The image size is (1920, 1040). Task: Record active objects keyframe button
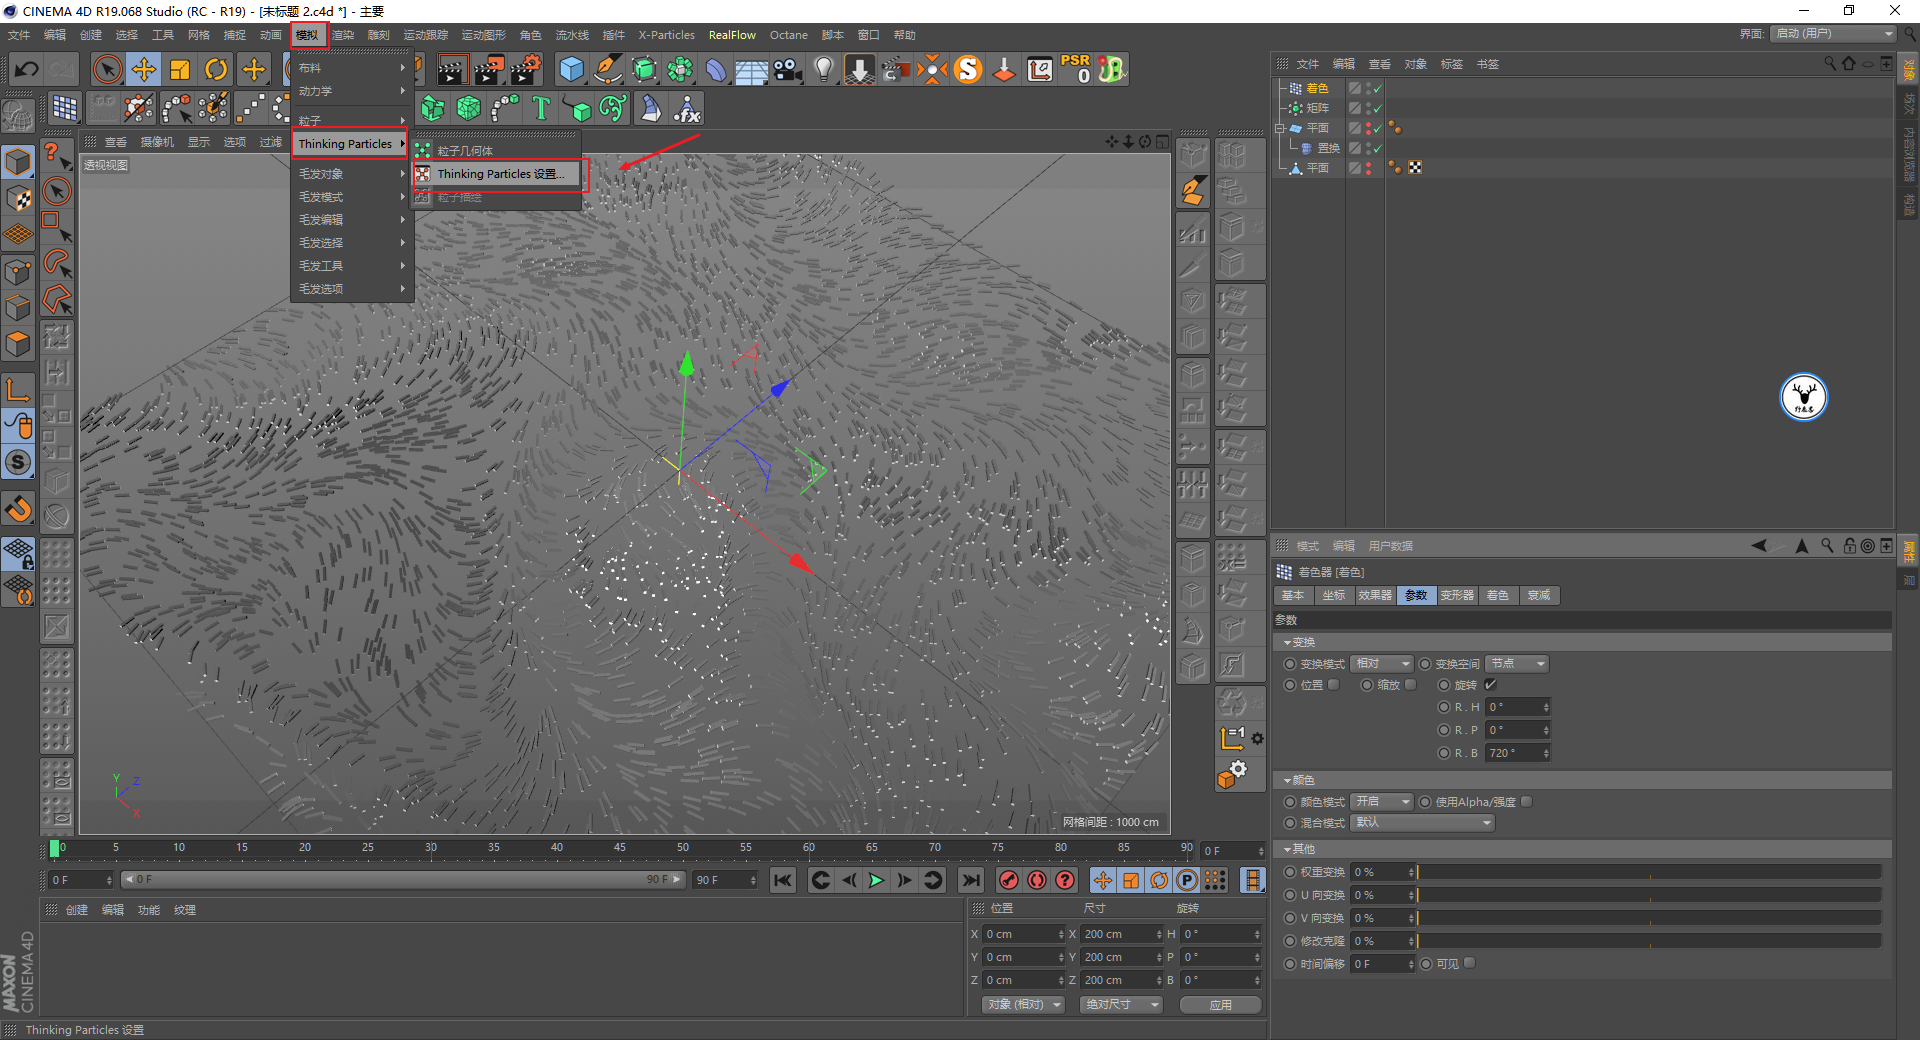click(x=1009, y=880)
